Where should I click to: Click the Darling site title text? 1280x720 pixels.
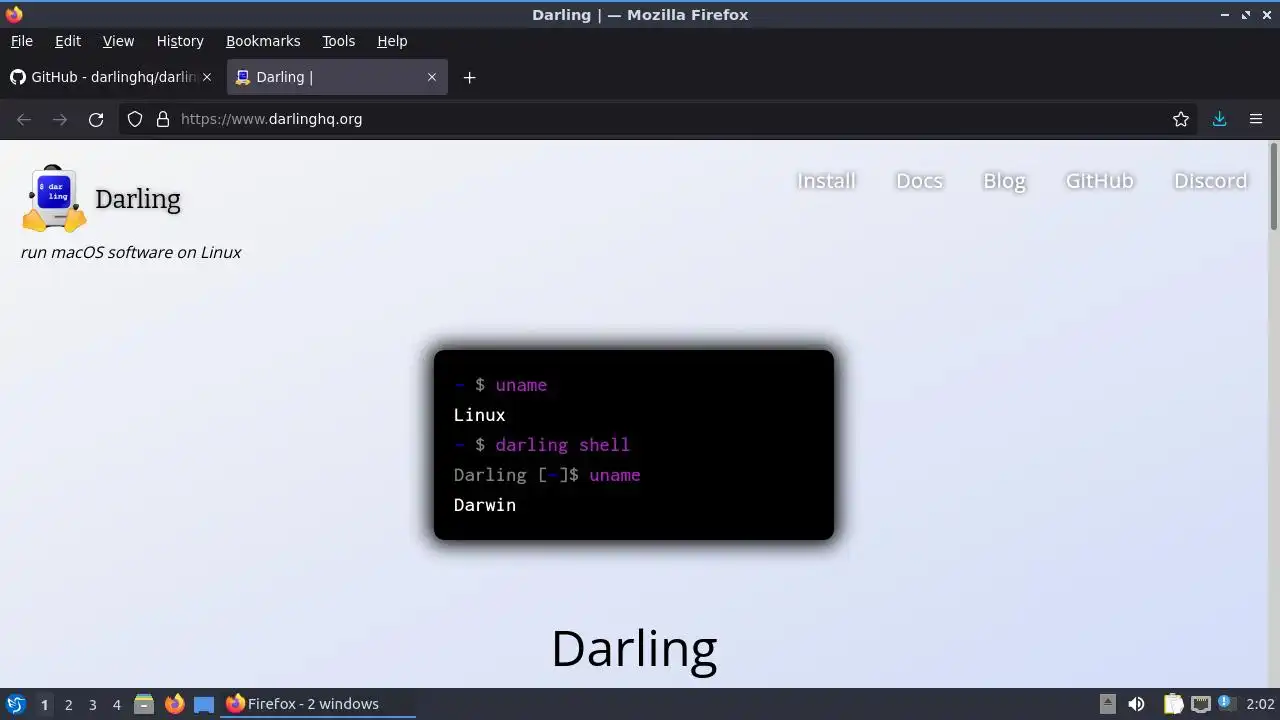(138, 199)
